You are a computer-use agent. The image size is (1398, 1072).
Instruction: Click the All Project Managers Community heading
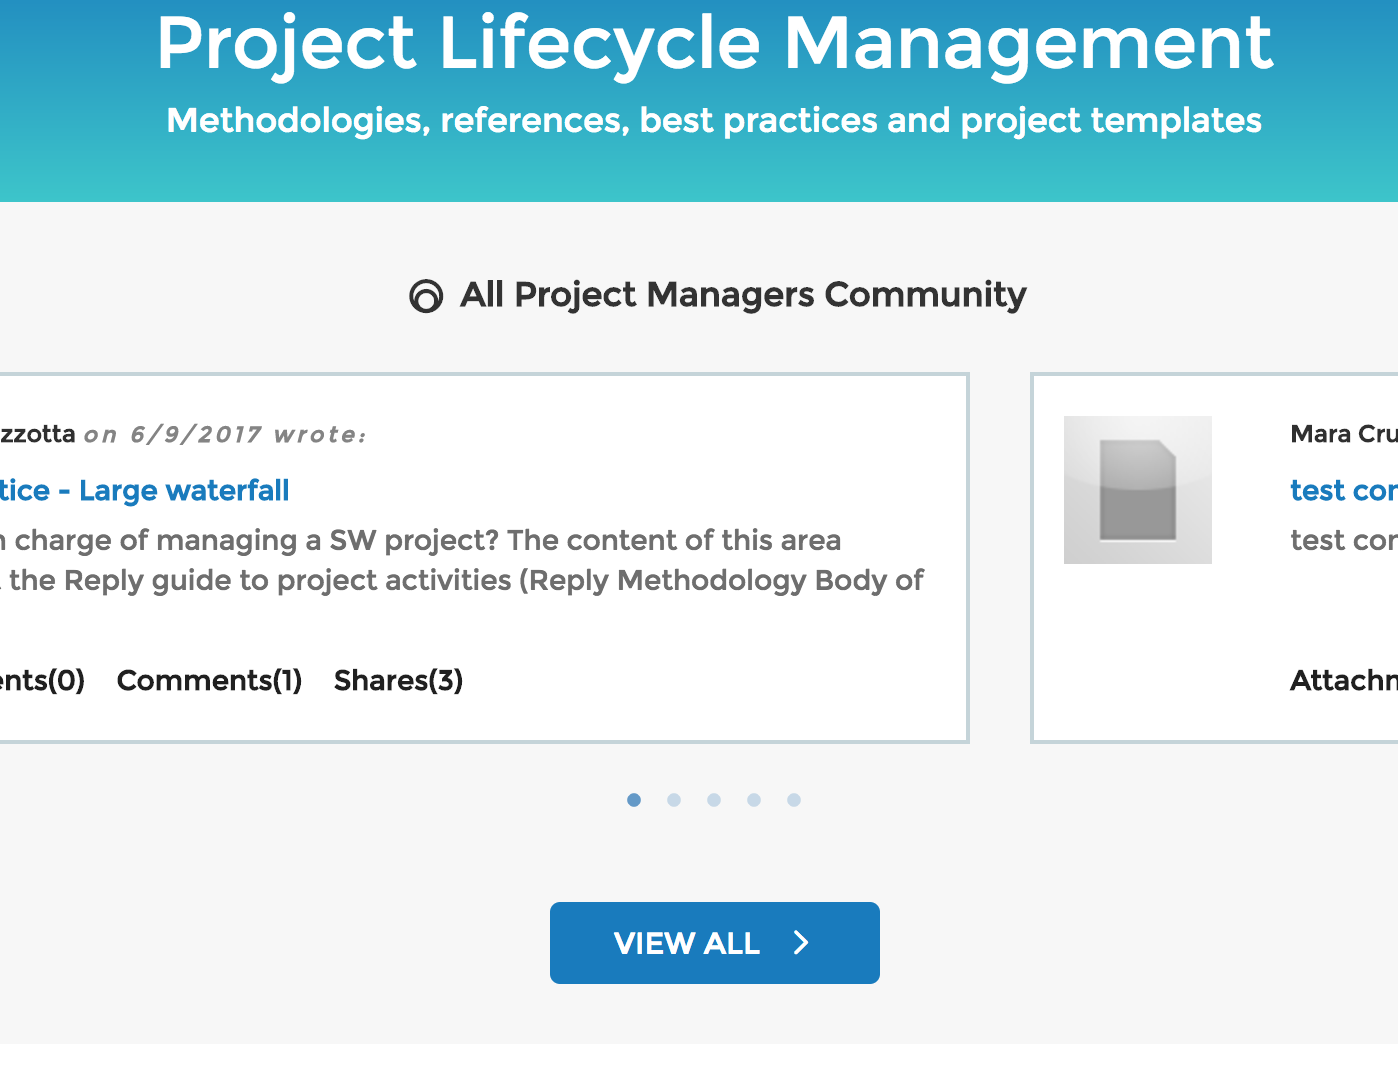742,295
